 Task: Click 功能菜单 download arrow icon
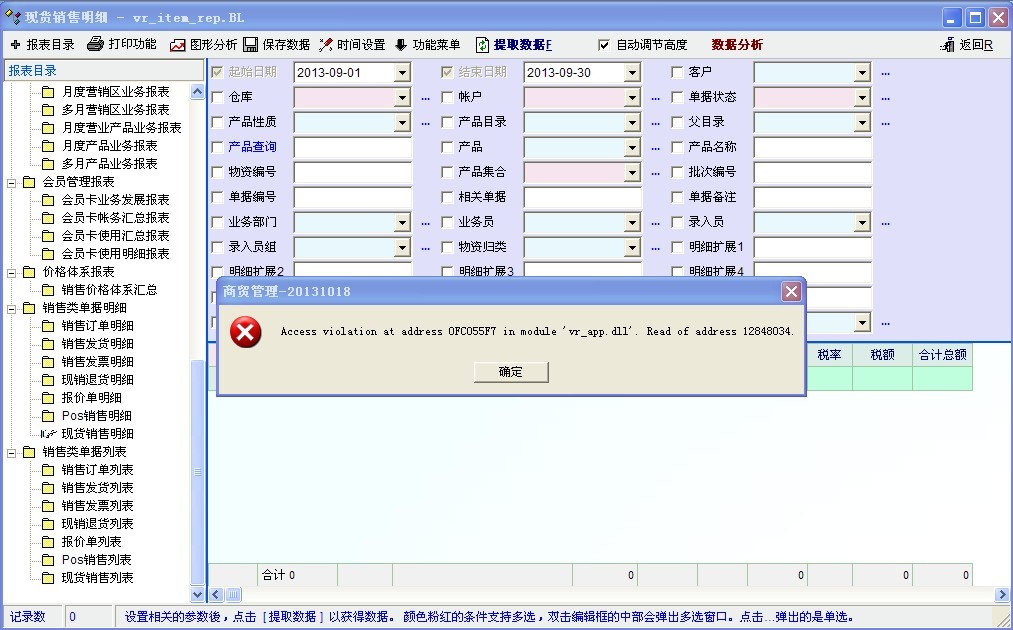coord(401,45)
